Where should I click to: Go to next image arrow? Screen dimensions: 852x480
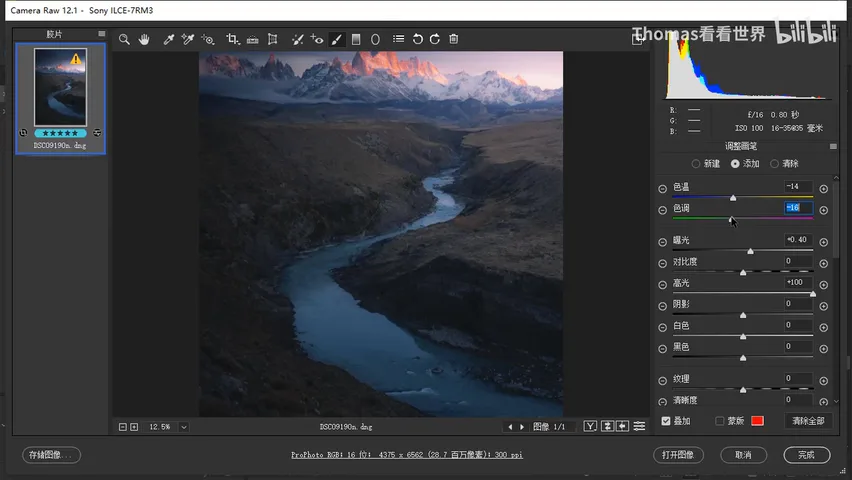coord(522,427)
